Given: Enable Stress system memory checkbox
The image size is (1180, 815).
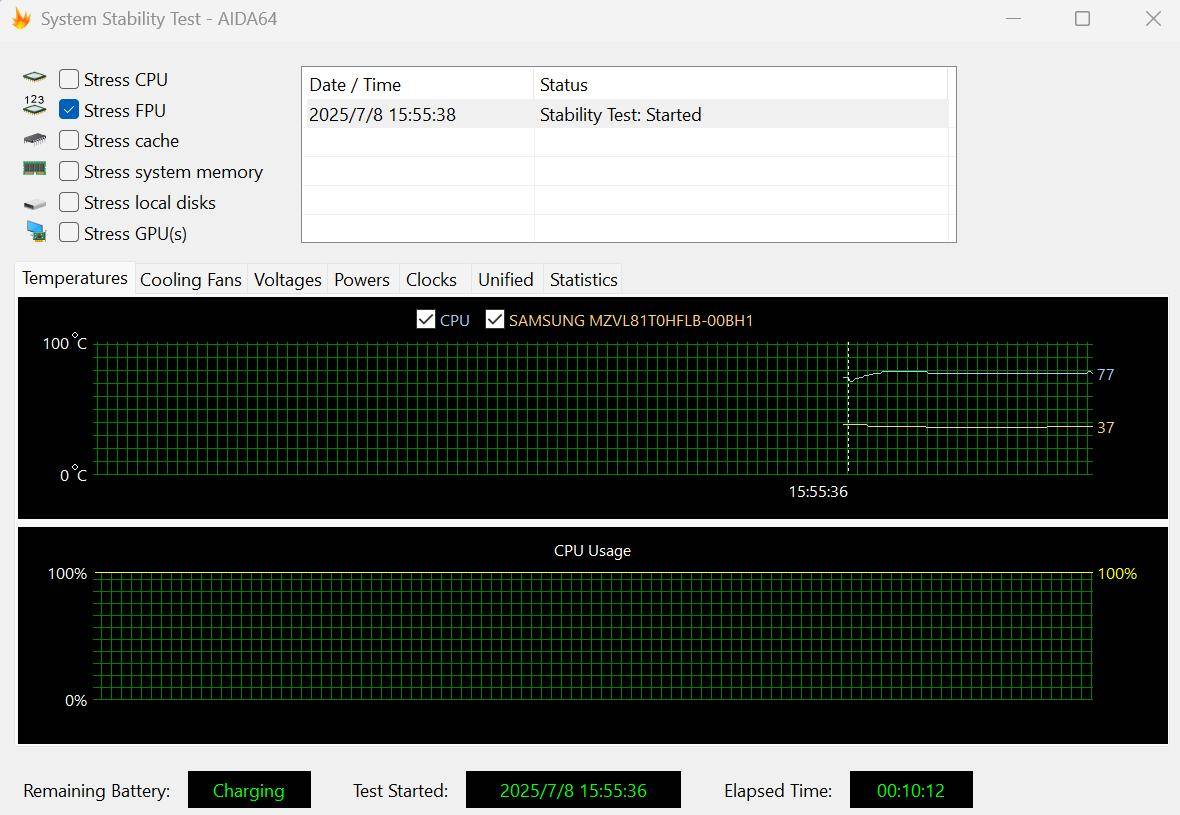Looking at the screenshot, I should [x=68, y=172].
